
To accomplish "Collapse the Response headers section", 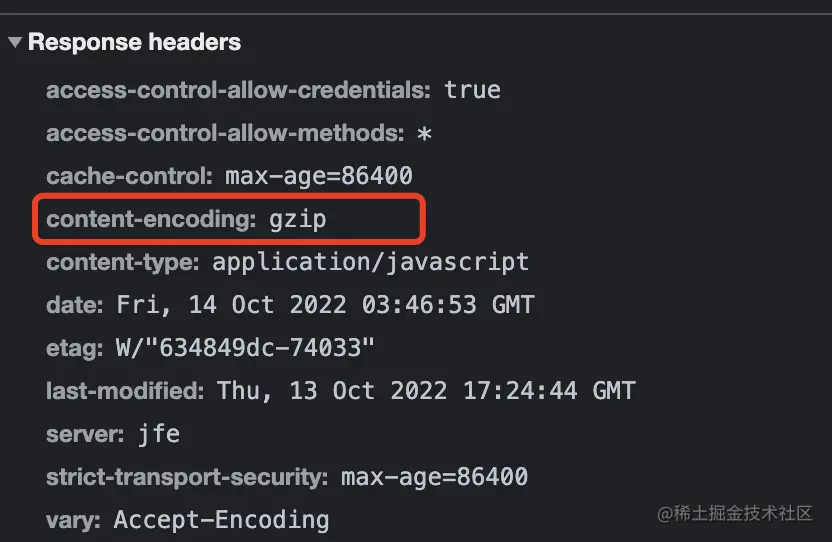I will (15, 42).
